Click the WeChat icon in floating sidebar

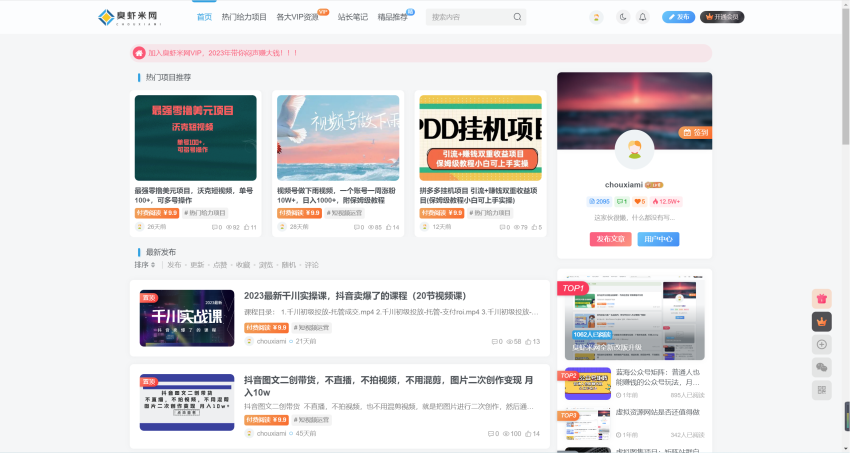pyautogui.click(x=821, y=367)
